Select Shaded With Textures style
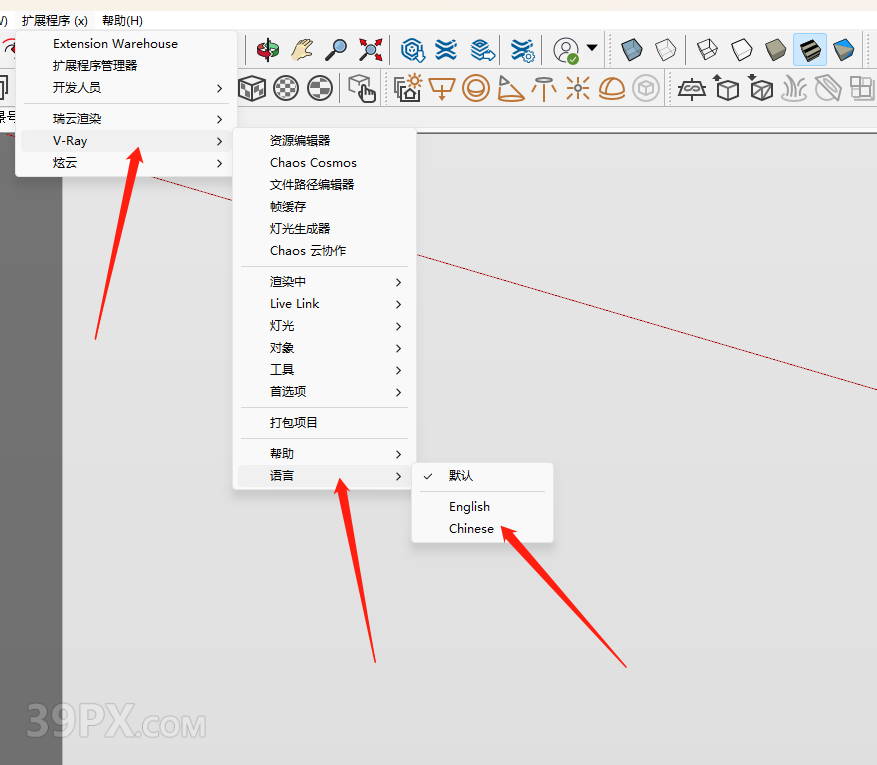The image size is (877, 765). [810, 50]
